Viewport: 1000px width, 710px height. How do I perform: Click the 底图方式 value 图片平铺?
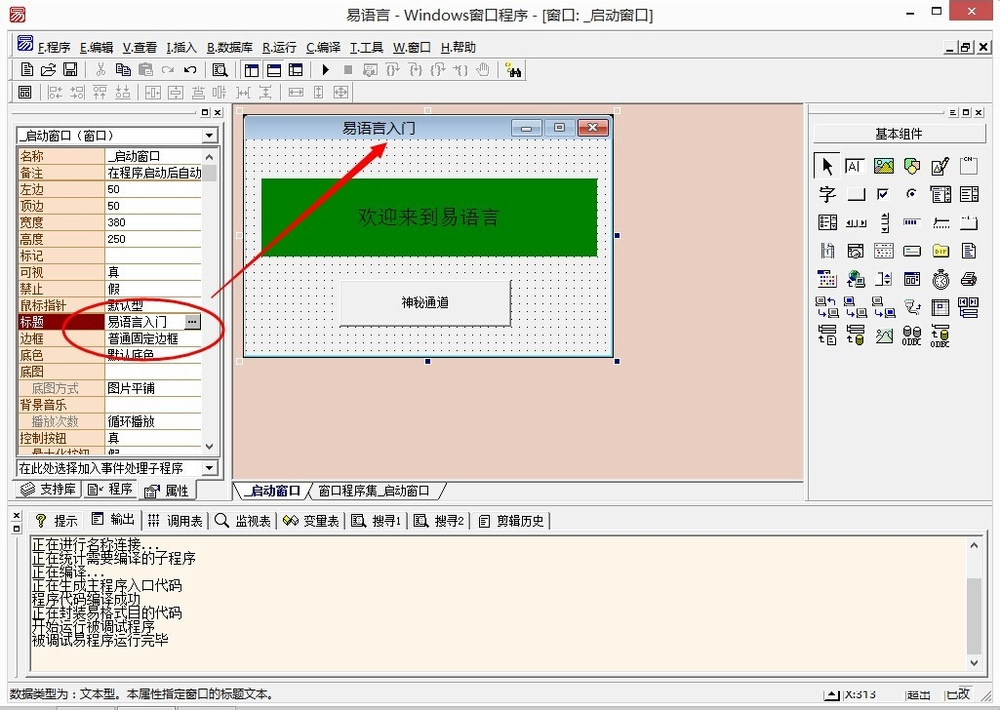coord(152,388)
